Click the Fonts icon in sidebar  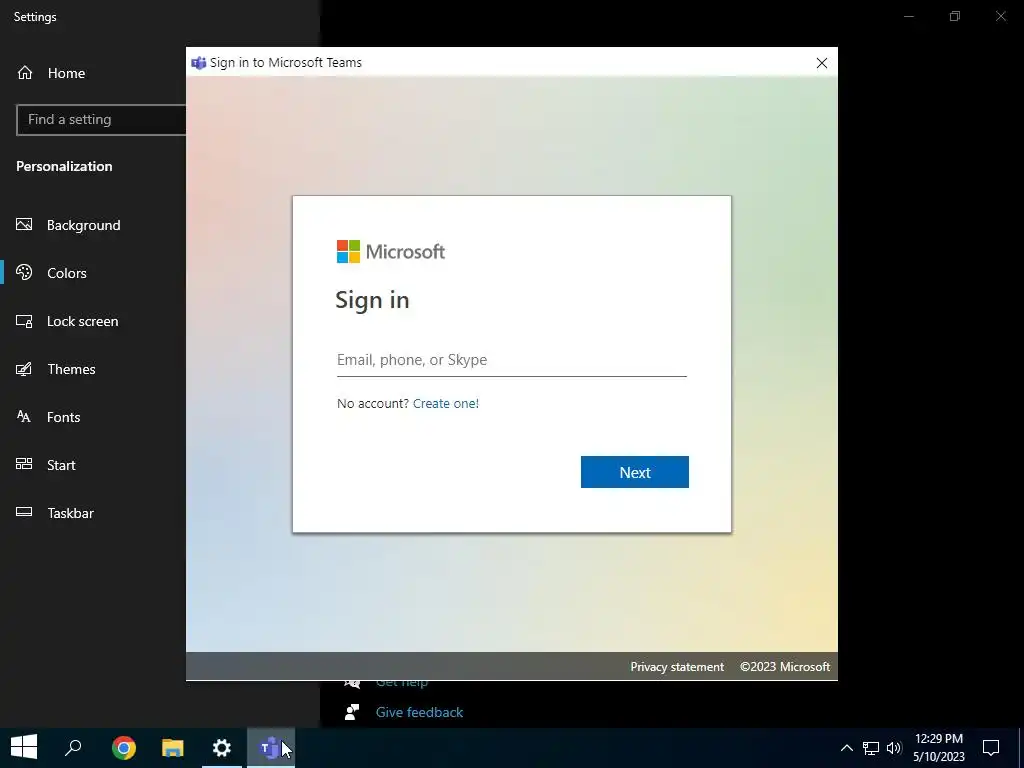point(24,417)
